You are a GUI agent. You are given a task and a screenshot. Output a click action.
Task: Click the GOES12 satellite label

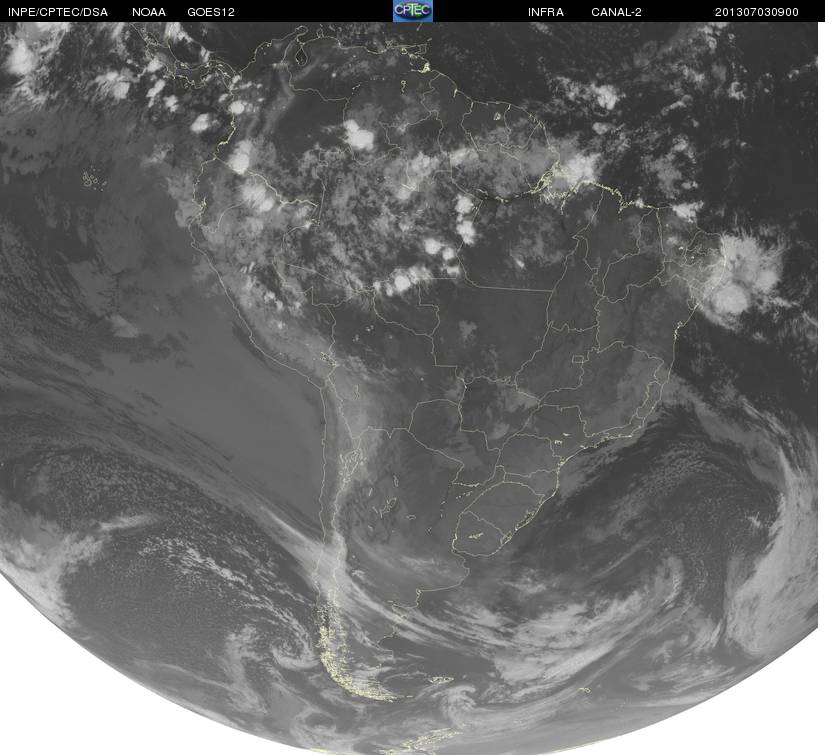211,12
